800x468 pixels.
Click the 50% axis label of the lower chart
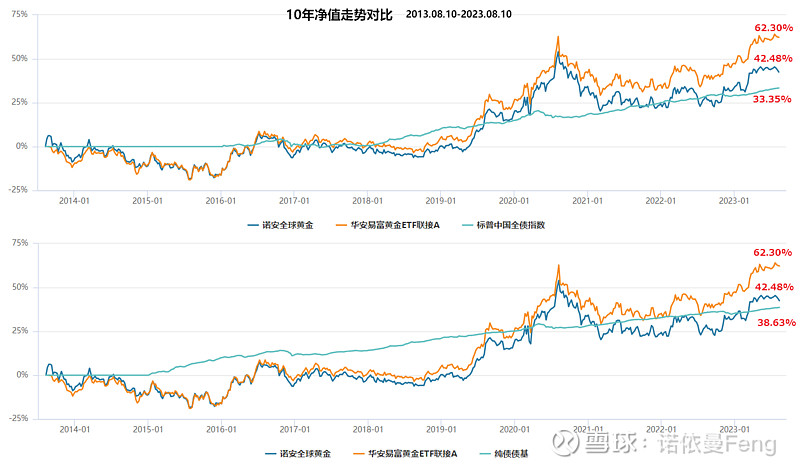click(x=19, y=287)
